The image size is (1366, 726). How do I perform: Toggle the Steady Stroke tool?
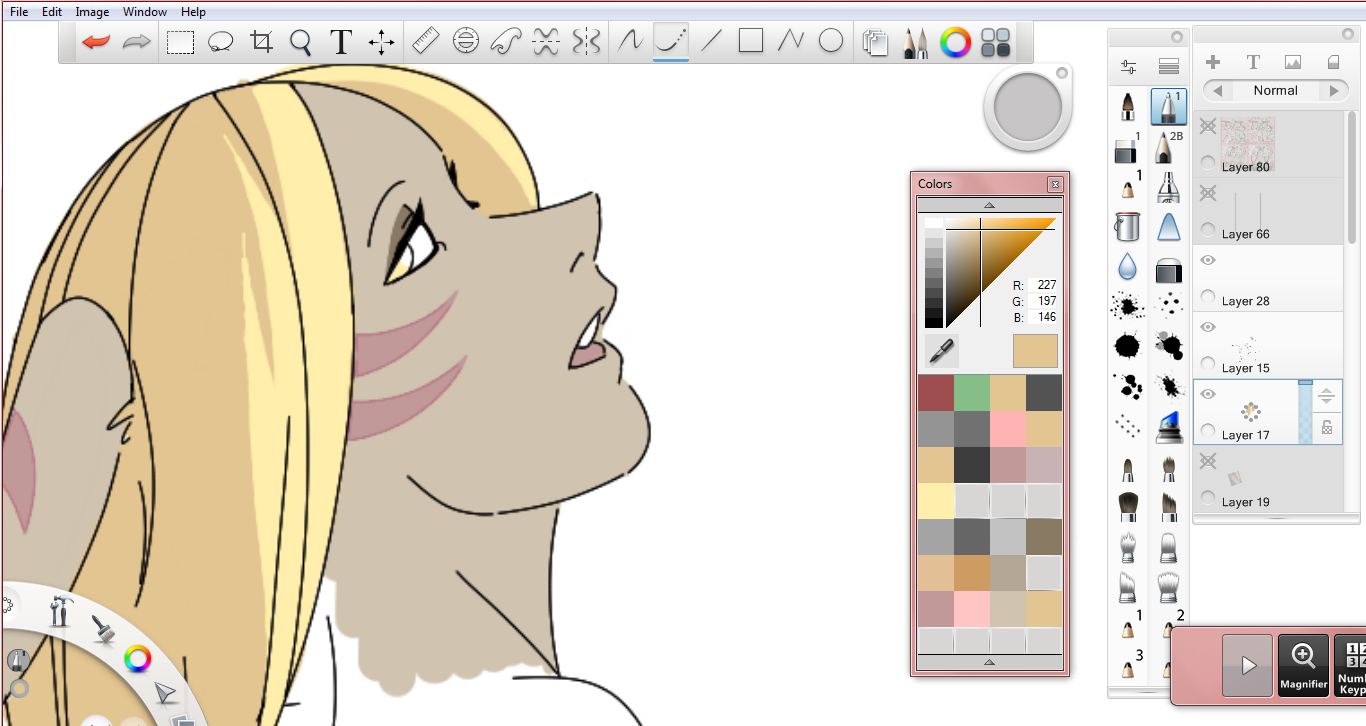point(631,42)
